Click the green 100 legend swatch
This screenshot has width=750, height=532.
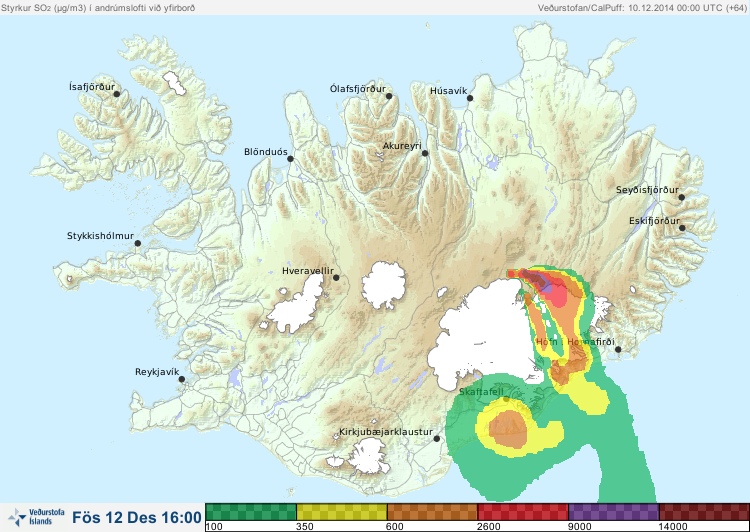tap(251, 512)
